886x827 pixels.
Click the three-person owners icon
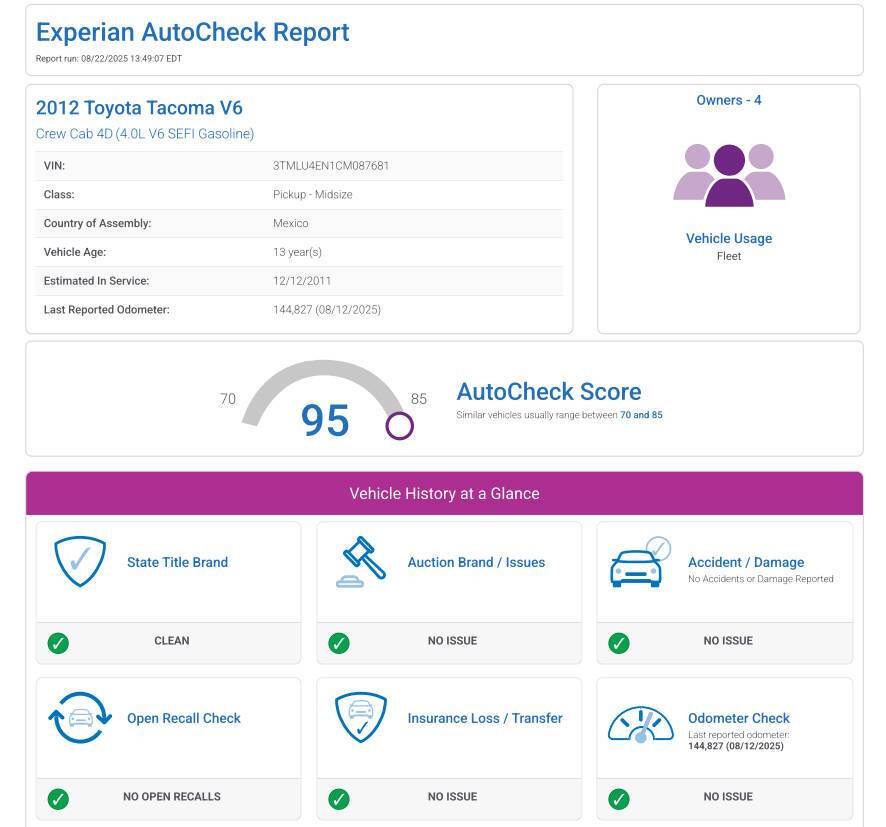[729, 175]
